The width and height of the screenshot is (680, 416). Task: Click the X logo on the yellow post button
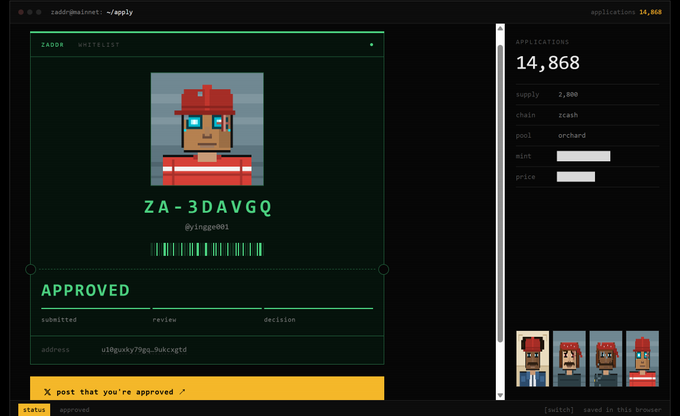point(47,392)
